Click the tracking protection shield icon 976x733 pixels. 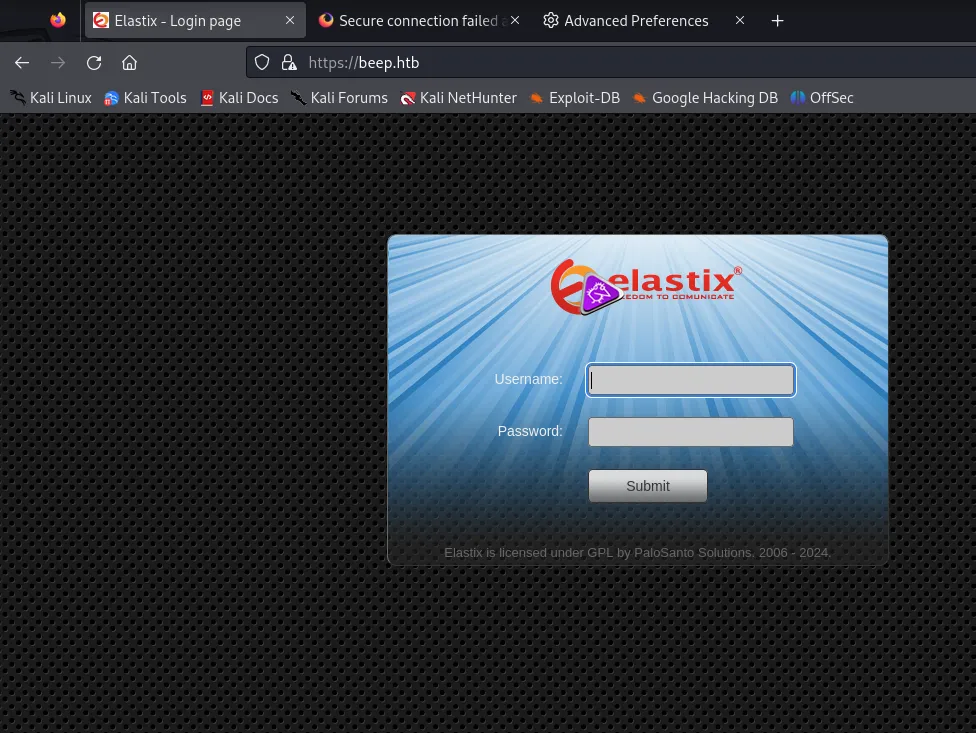262,62
